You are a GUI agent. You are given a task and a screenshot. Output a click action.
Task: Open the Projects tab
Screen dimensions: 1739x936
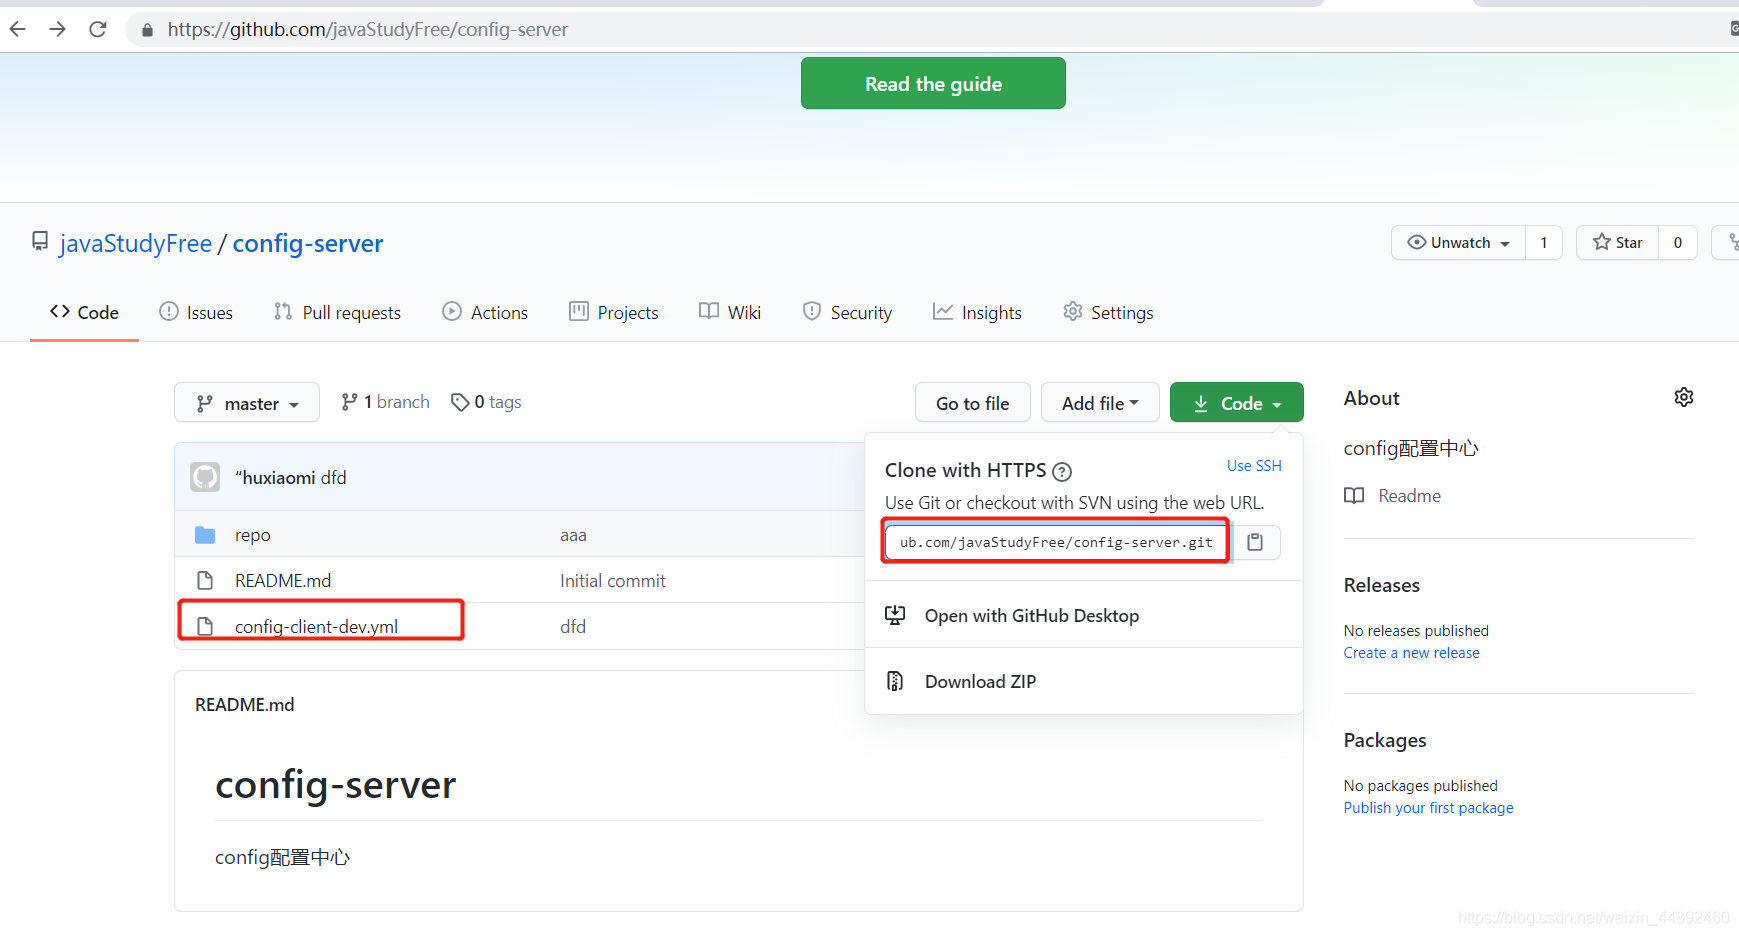point(613,312)
